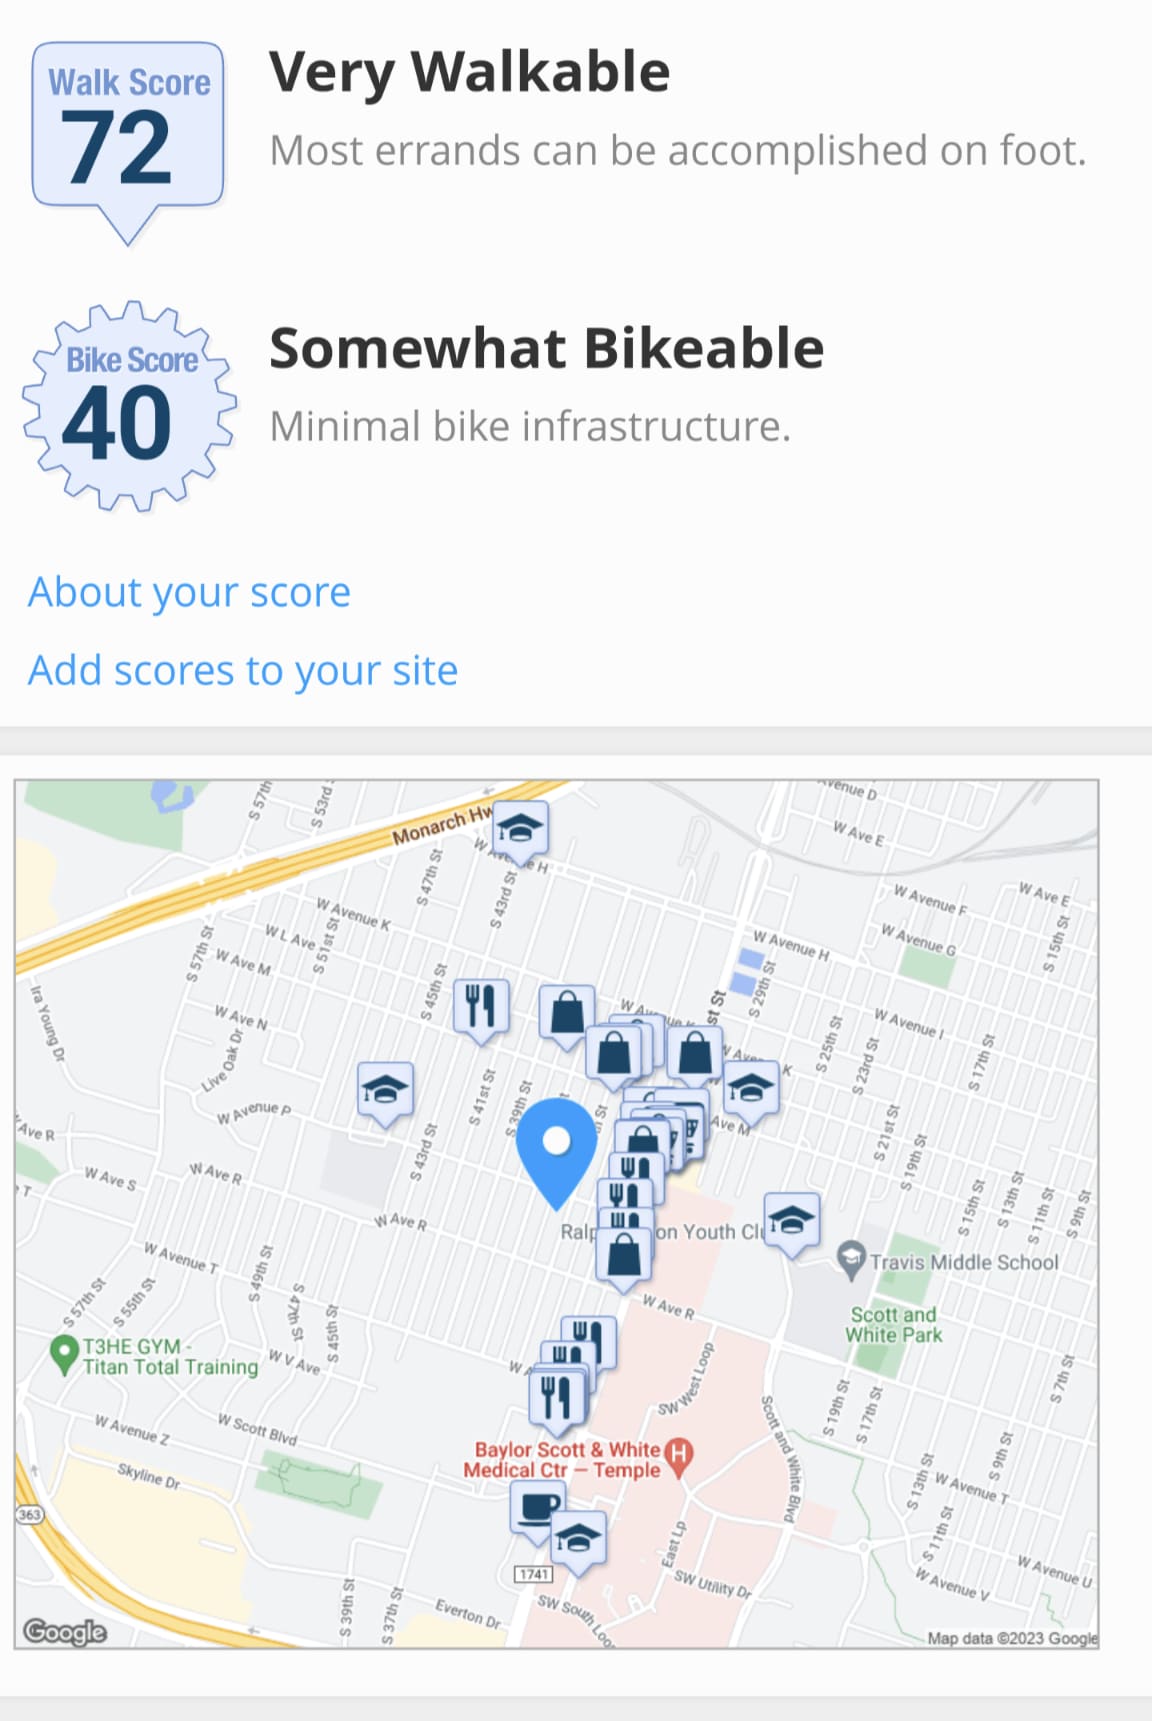Click the Bike Score 40 badge
1152x1721 pixels.
point(130,406)
